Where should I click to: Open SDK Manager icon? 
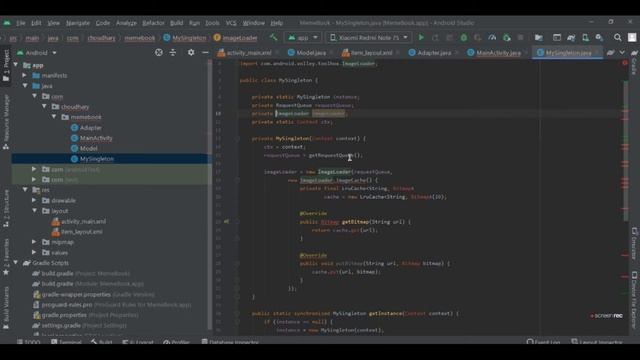(x=599, y=38)
